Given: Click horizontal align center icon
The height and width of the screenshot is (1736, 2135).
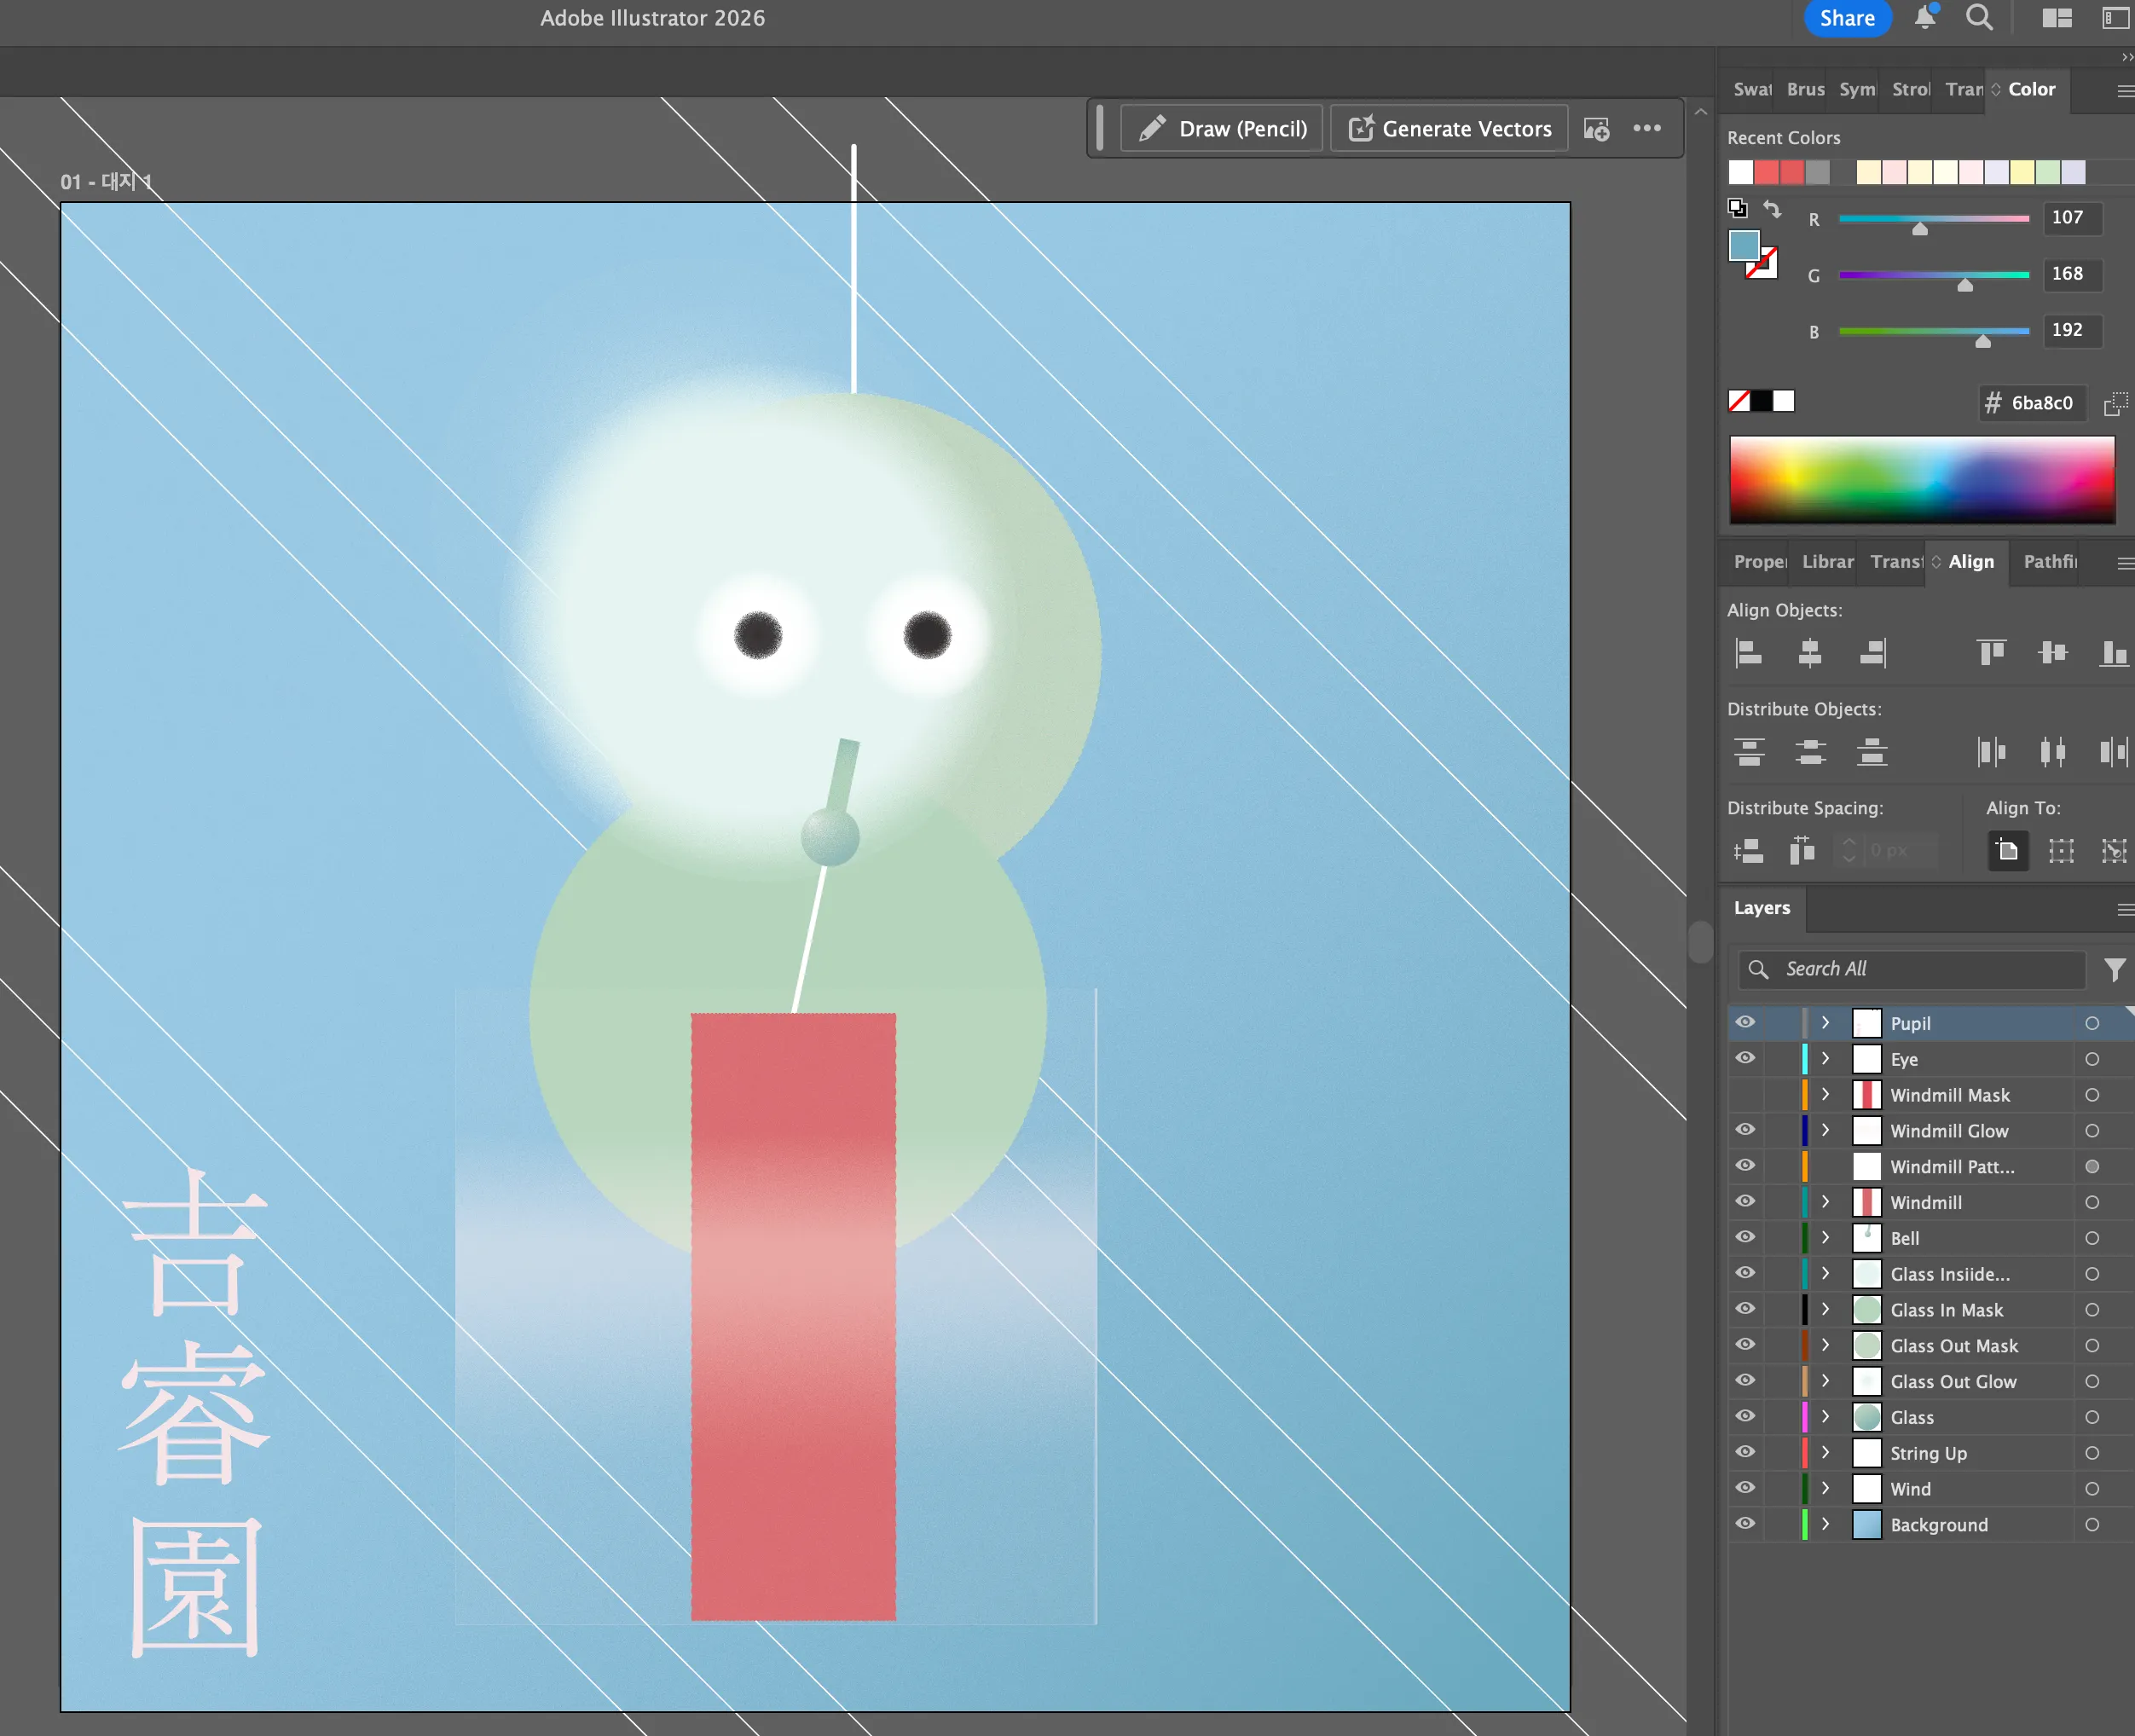Looking at the screenshot, I should coord(1810,653).
